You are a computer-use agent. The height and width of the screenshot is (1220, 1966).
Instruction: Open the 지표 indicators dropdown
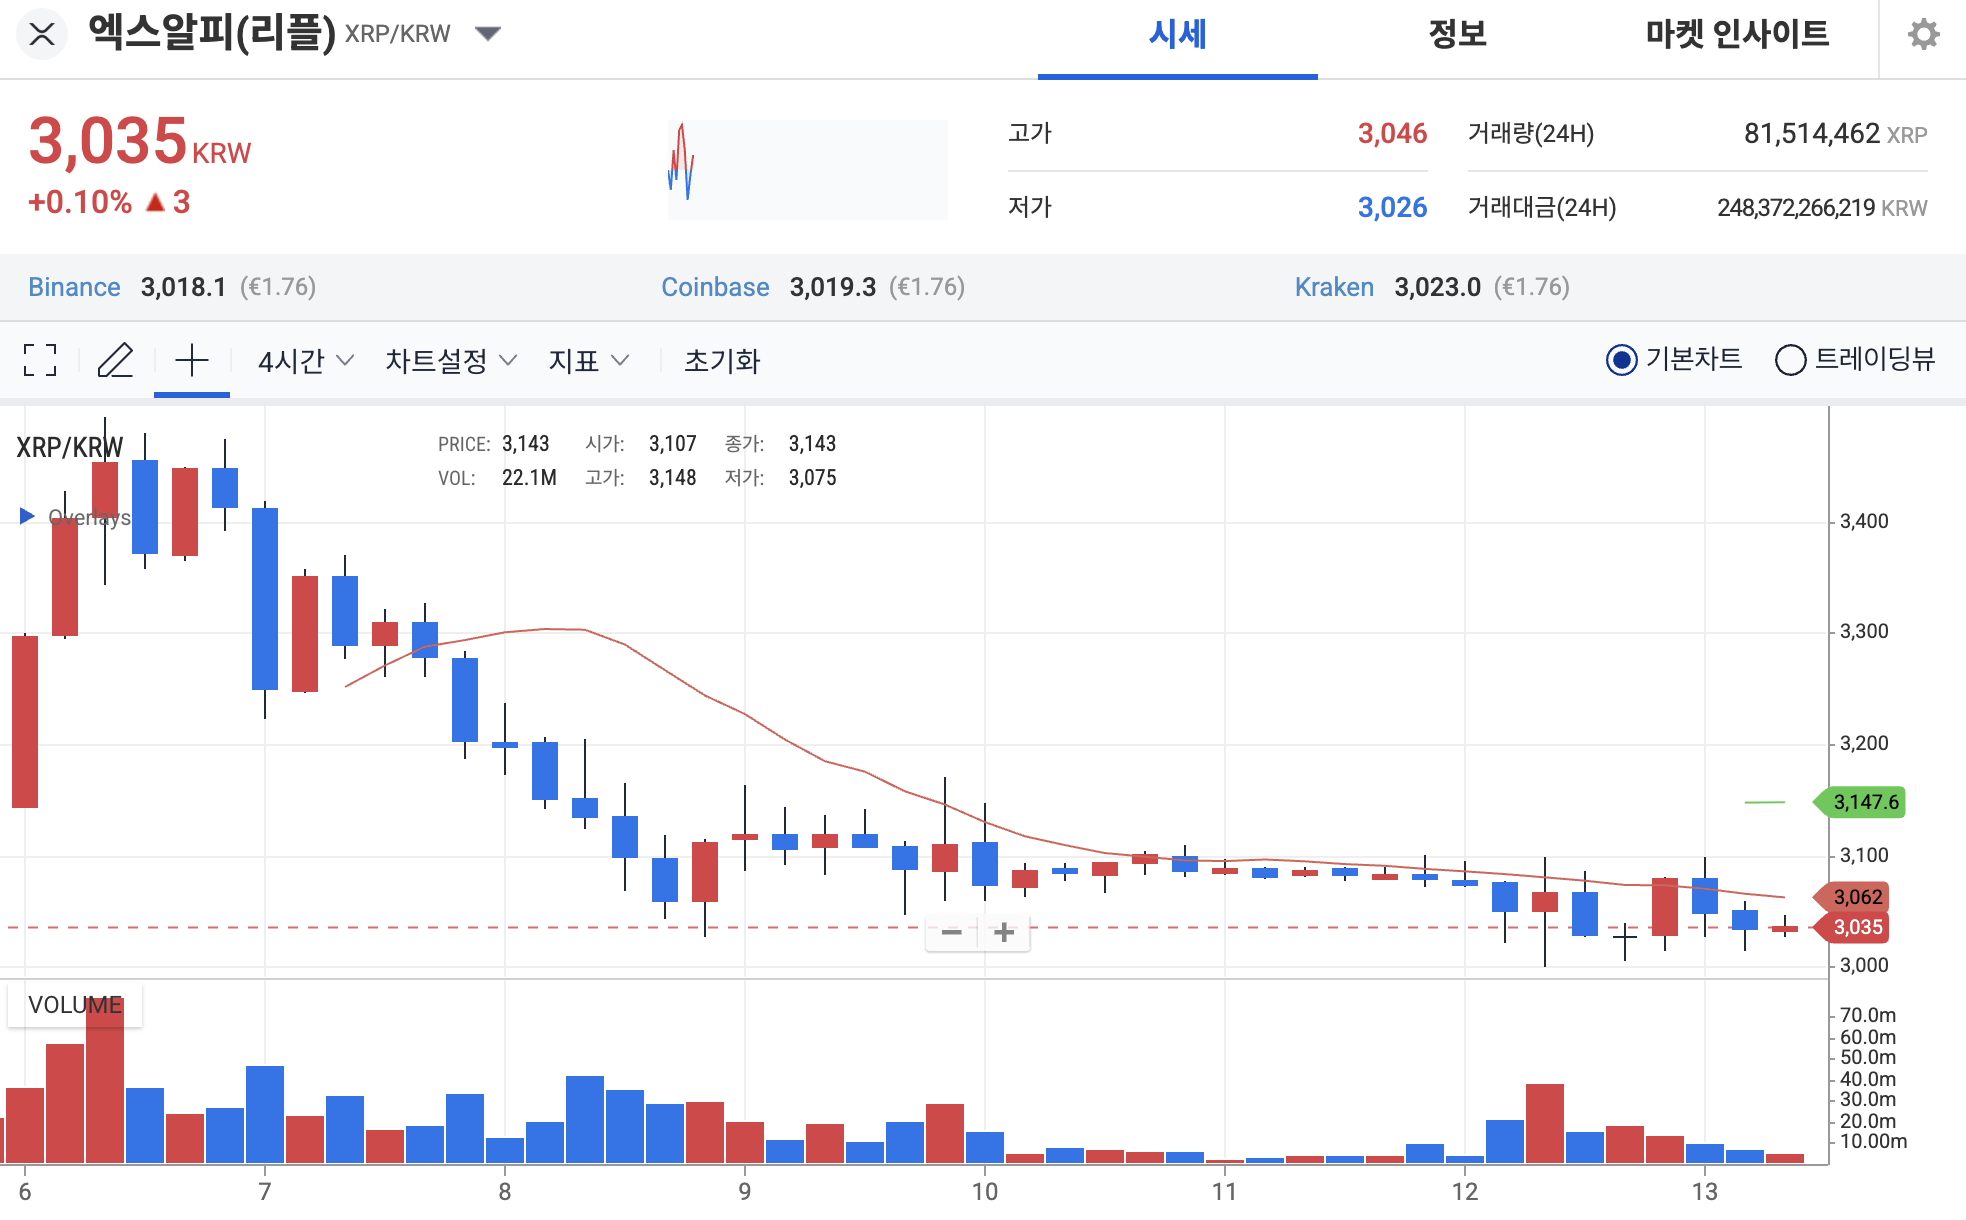click(x=588, y=360)
